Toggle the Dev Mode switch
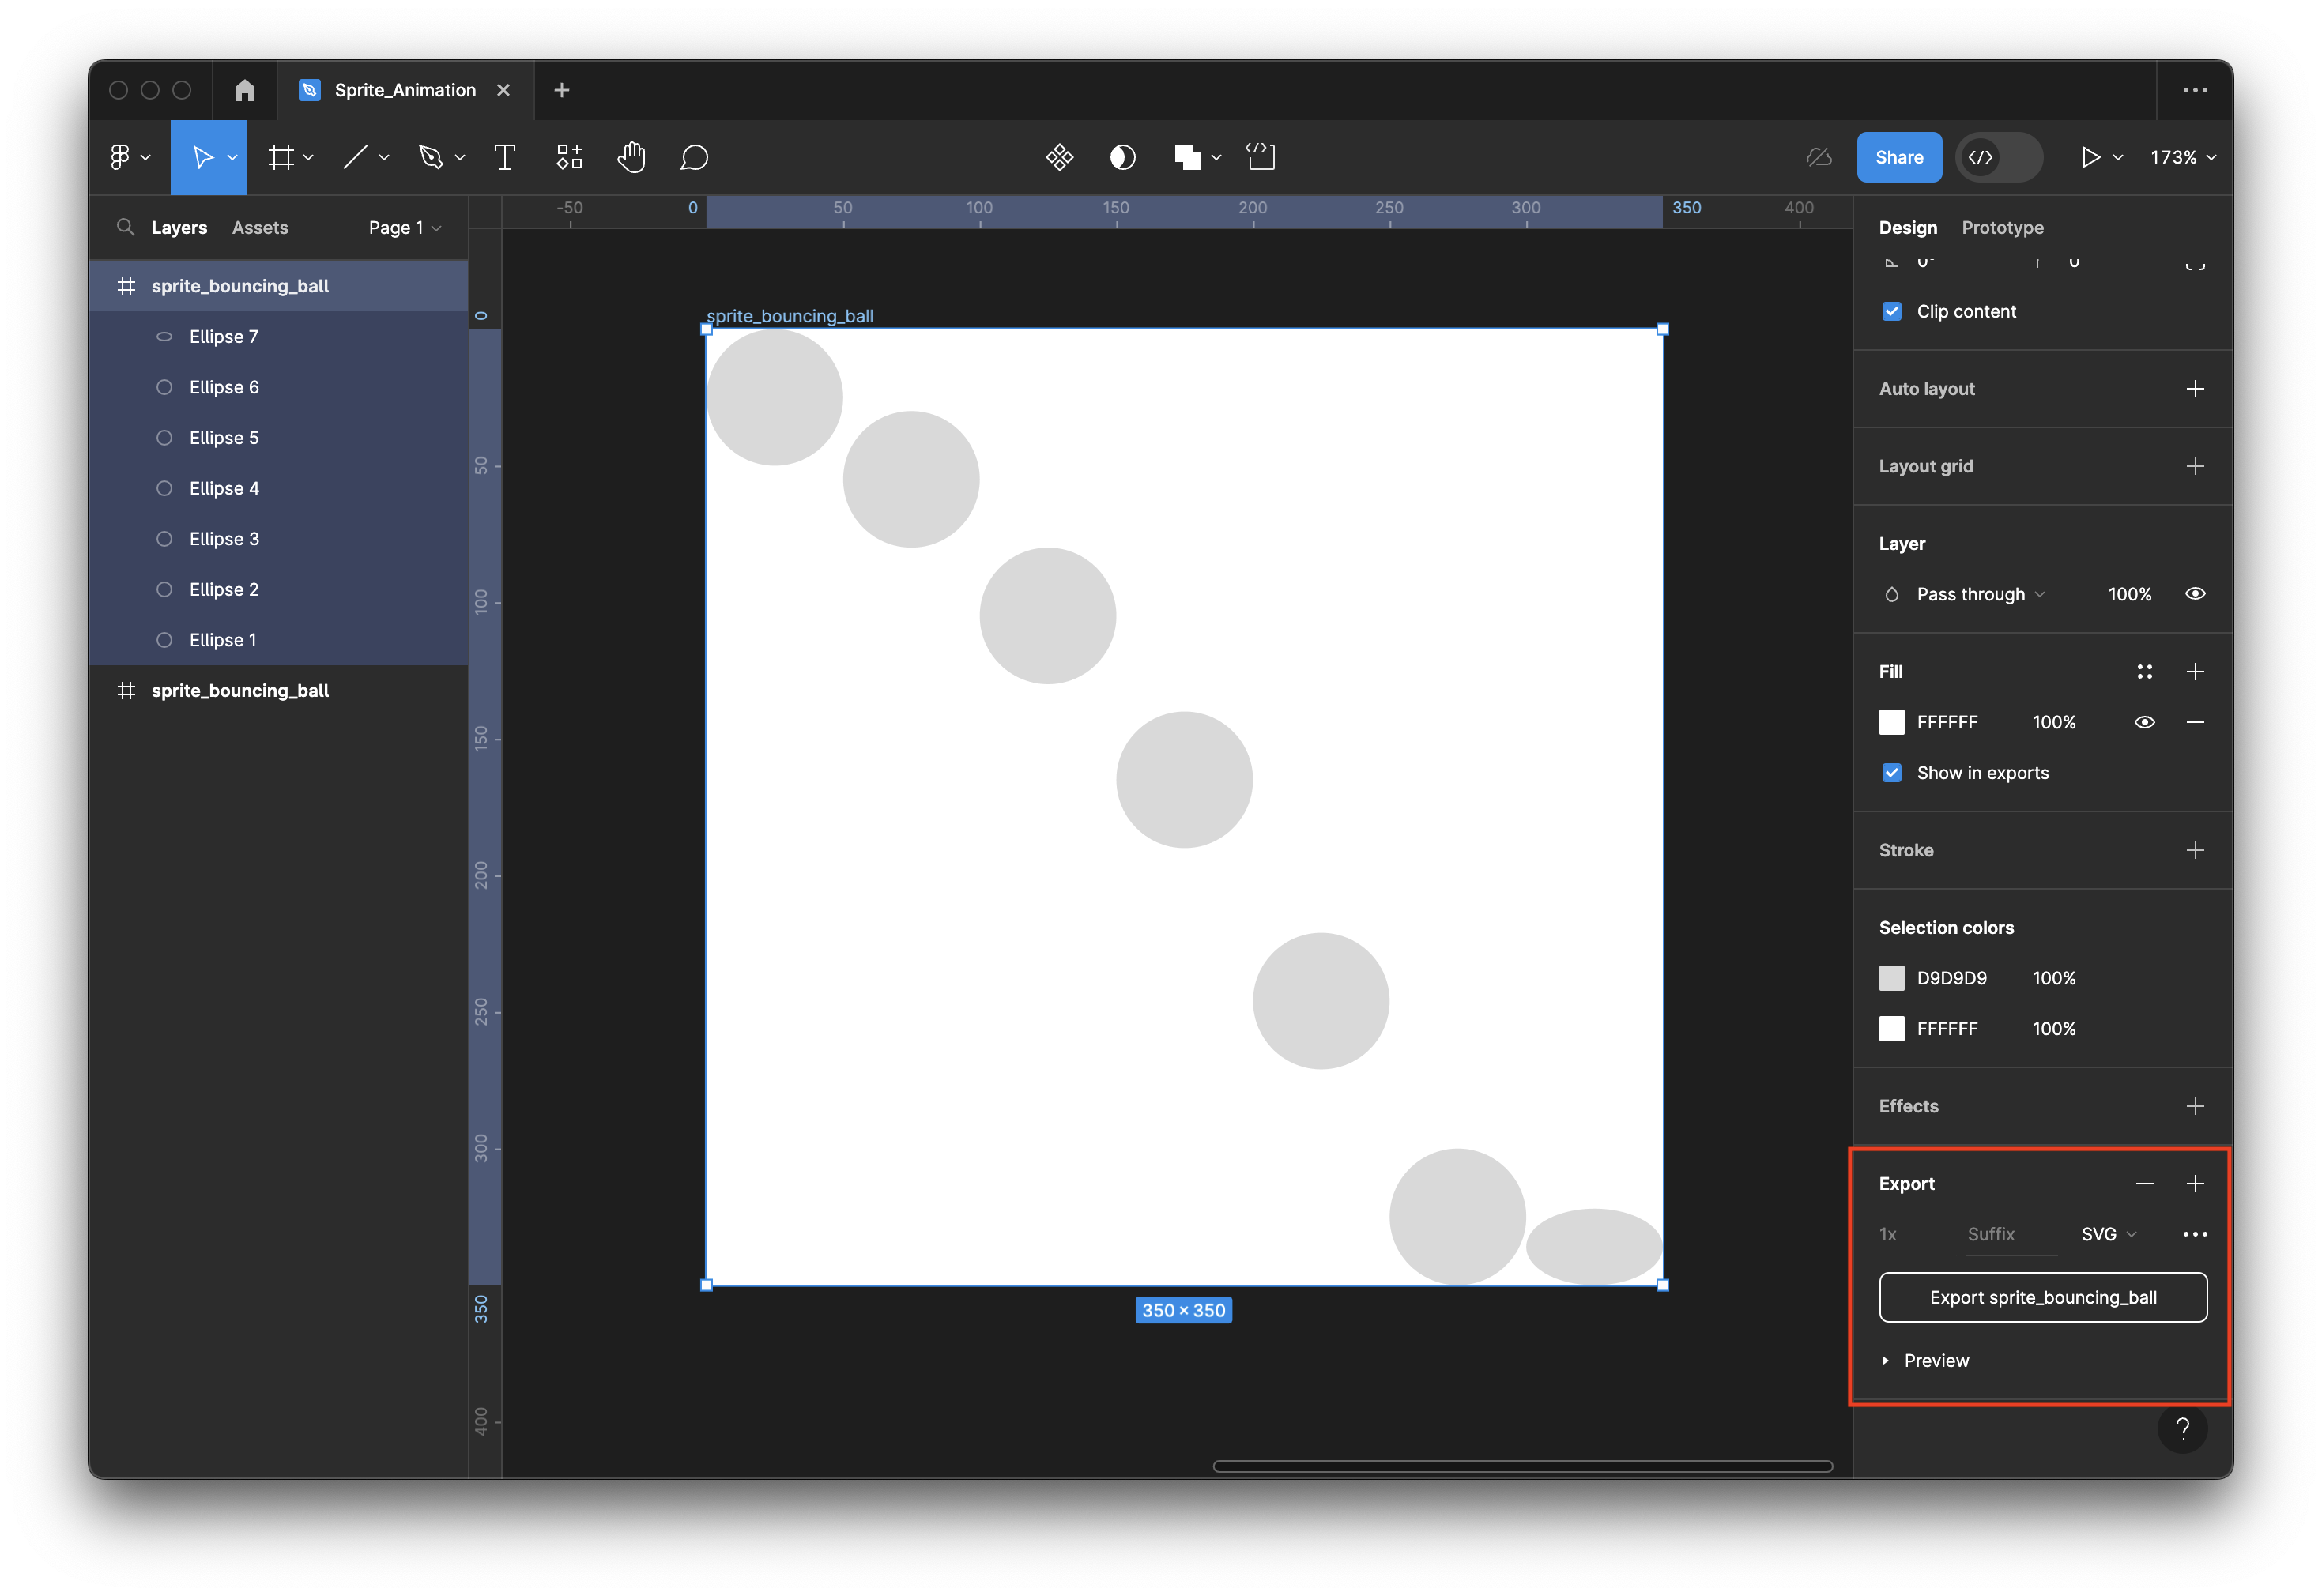This screenshot has width=2322, height=1596. [x=1998, y=157]
